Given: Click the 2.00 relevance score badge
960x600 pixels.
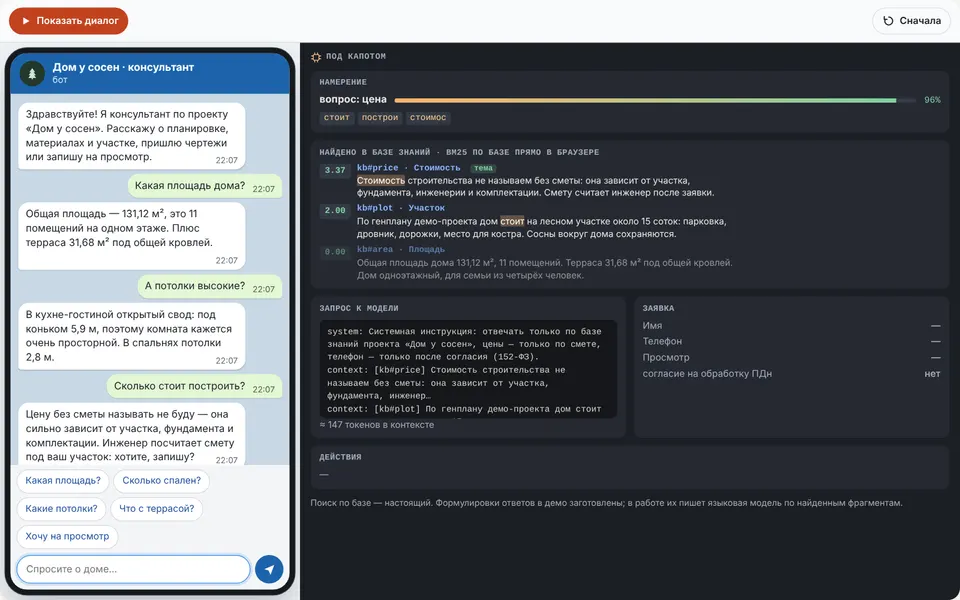Looking at the screenshot, I should (x=335, y=211).
